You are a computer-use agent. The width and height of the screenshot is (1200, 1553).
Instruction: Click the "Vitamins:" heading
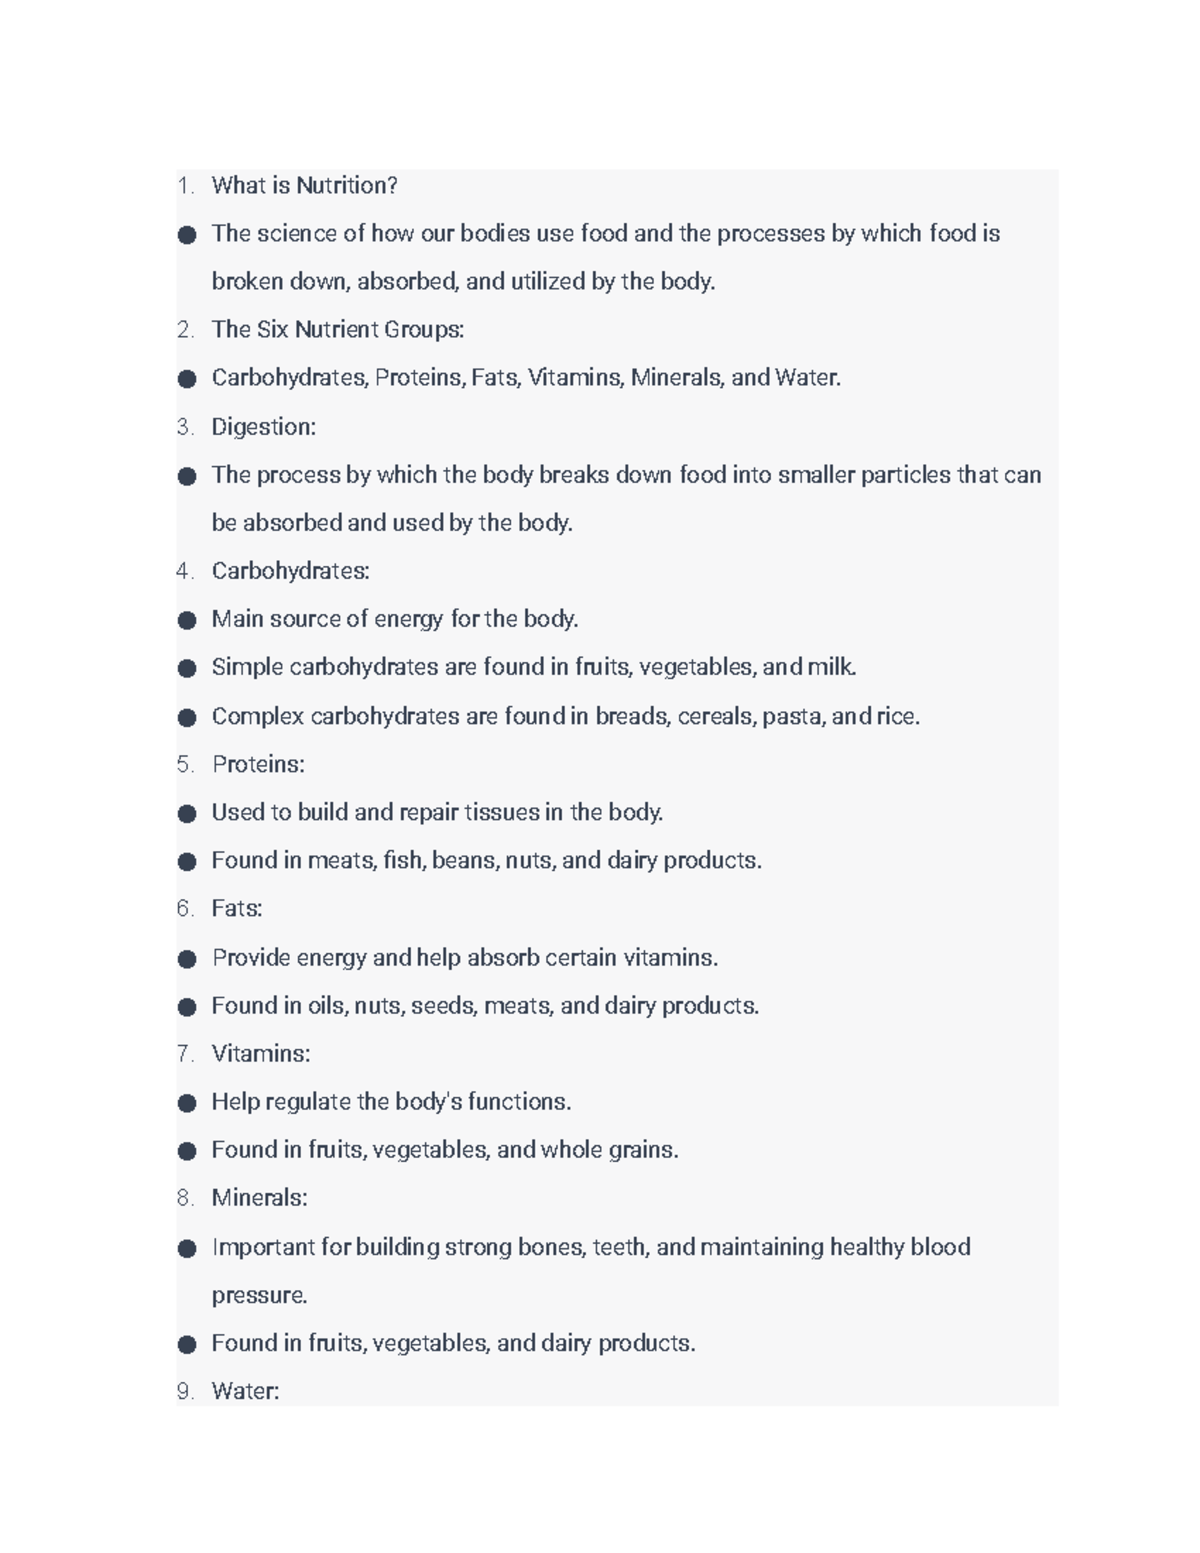click(260, 1054)
